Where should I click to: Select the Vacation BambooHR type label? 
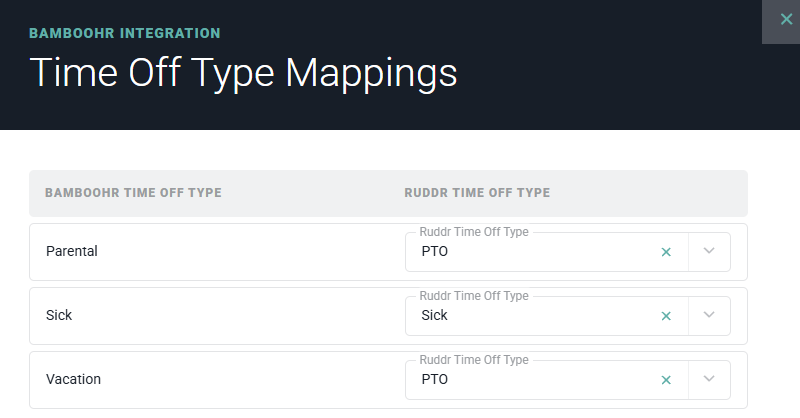tap(73, 380)
